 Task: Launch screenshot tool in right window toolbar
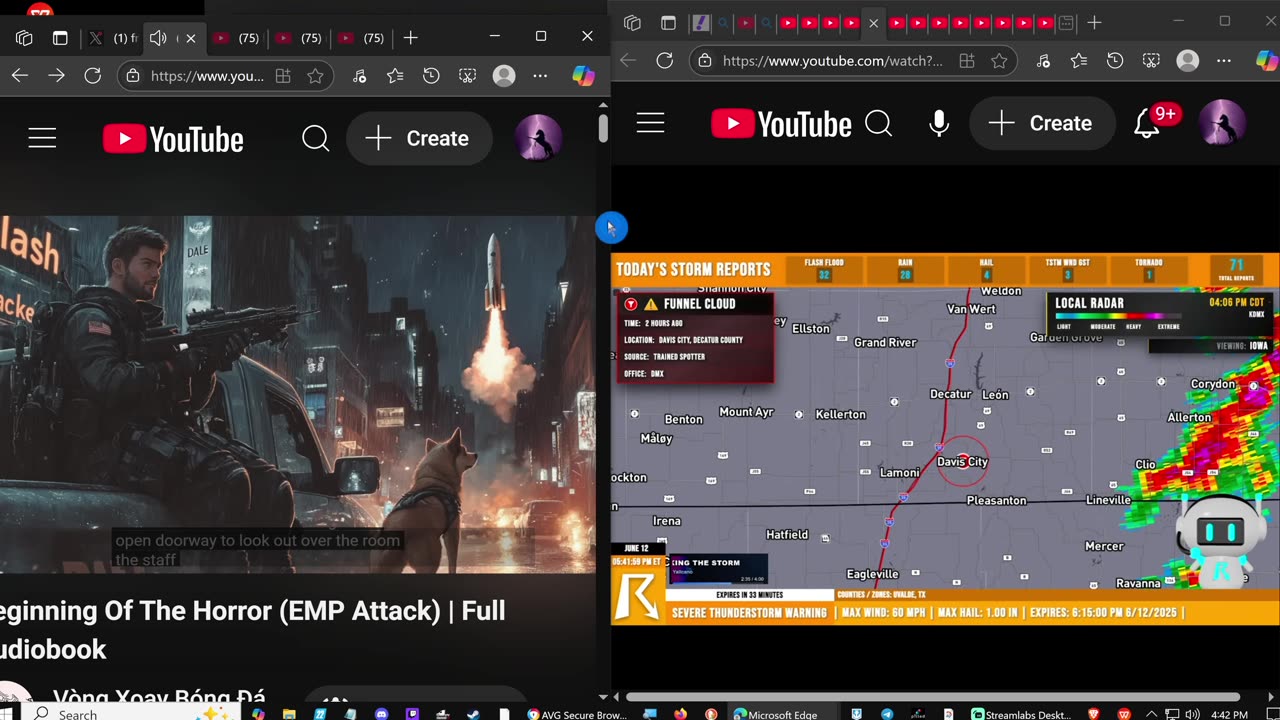(x=1151, y=61)
